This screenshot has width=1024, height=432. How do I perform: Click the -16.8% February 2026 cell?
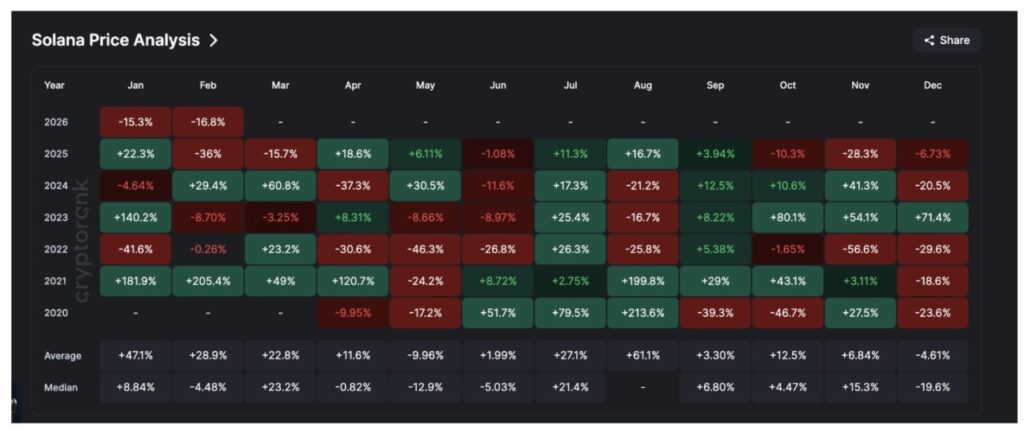[208, 122]
